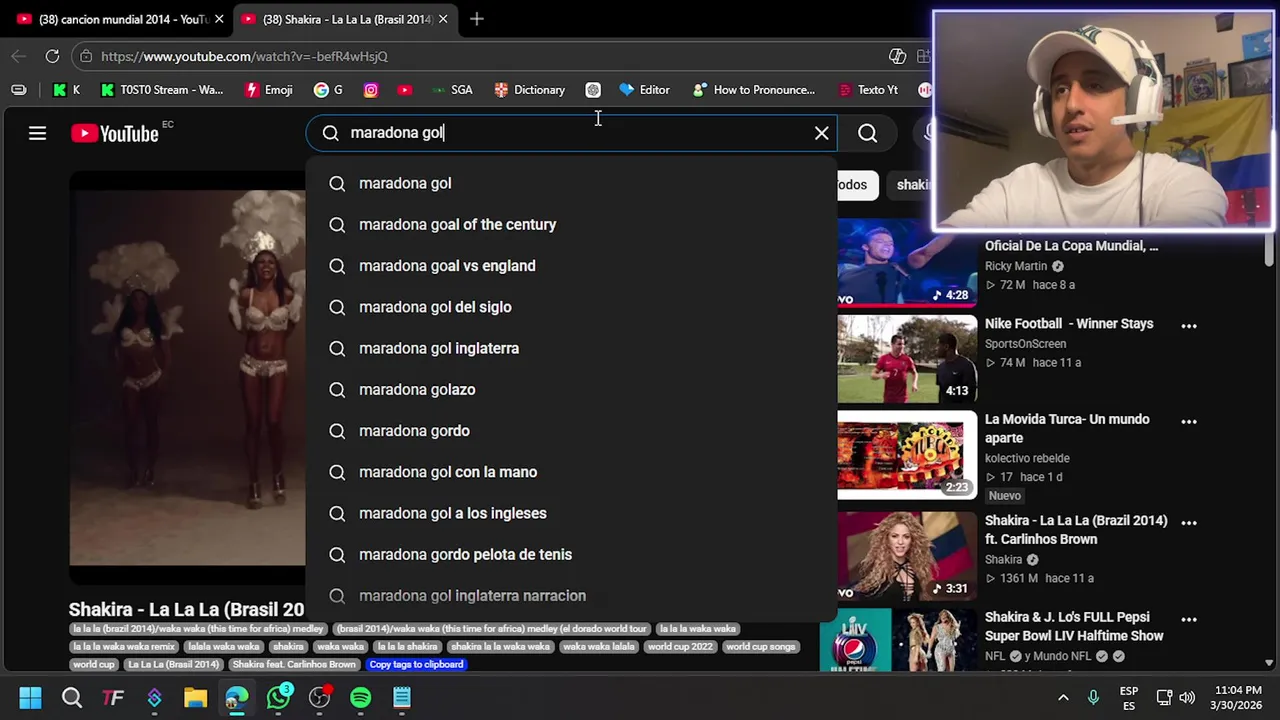Go to the YouTube home logo
The width and height of the screenshot is (1280, 720).
click(115, 133)
